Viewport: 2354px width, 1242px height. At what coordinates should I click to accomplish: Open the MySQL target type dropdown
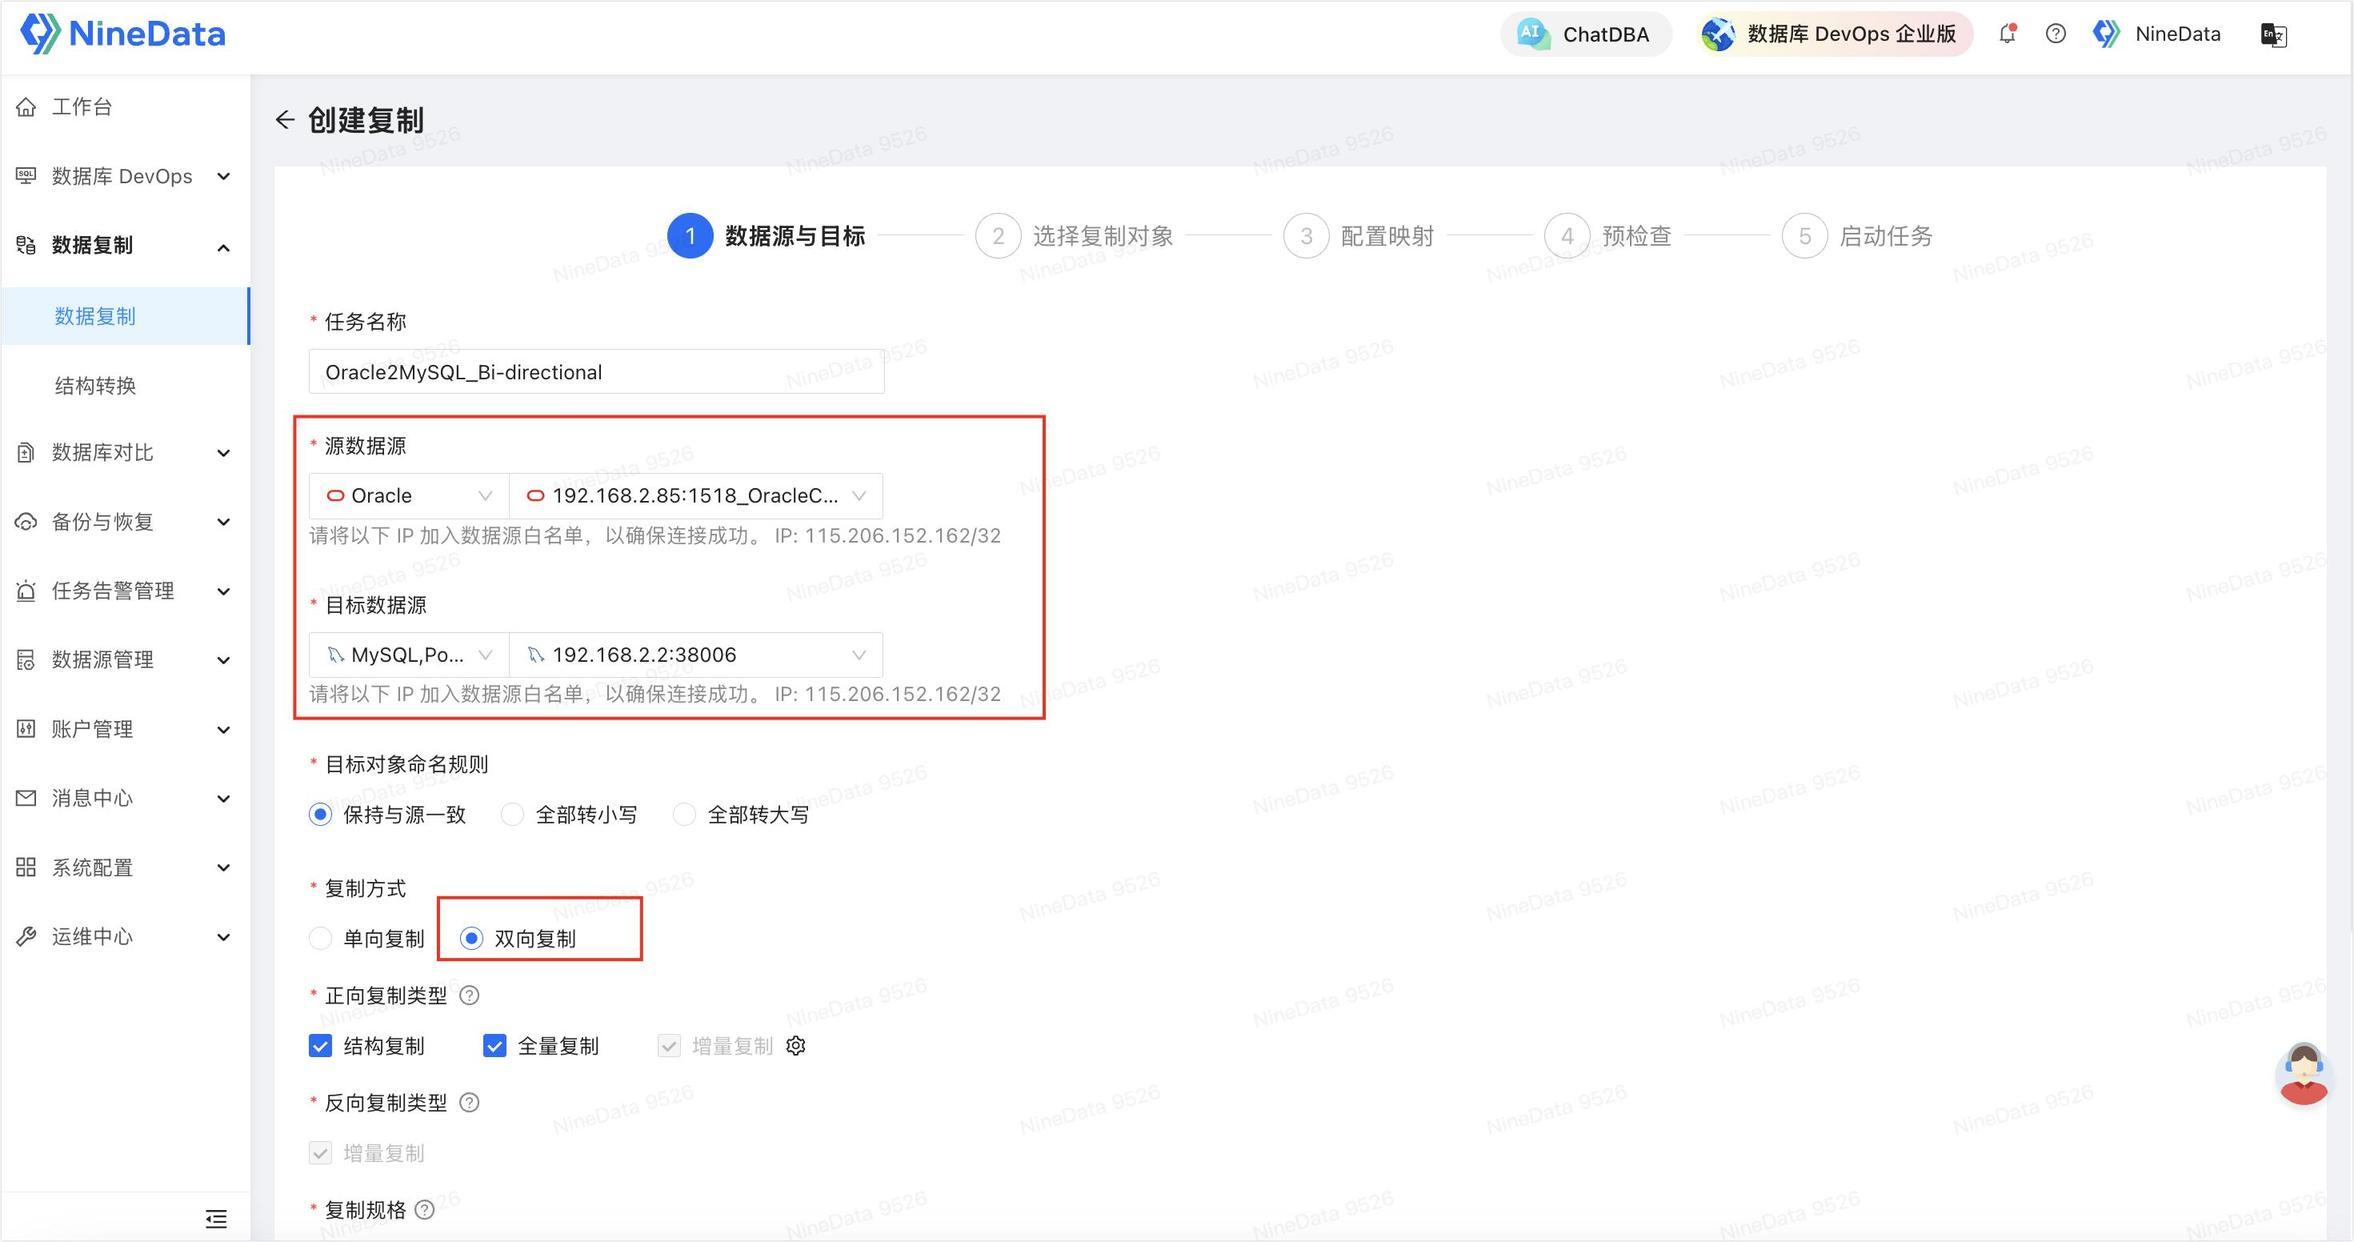point(409,655)
